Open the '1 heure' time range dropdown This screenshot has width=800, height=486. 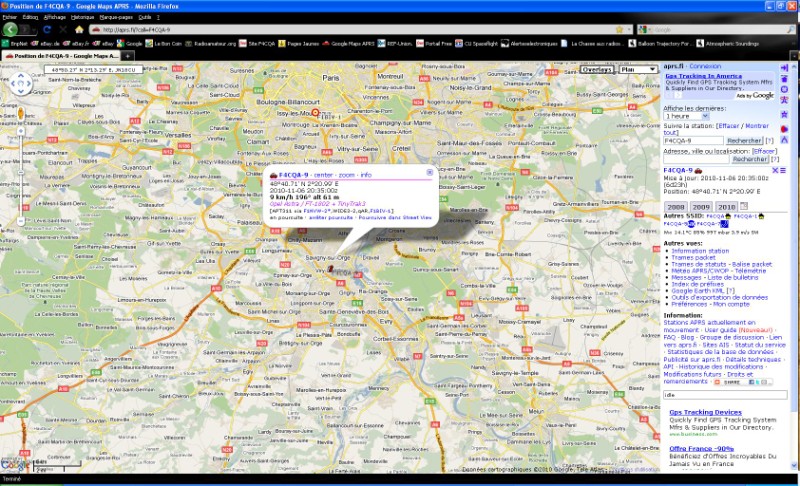coord(686,116)
